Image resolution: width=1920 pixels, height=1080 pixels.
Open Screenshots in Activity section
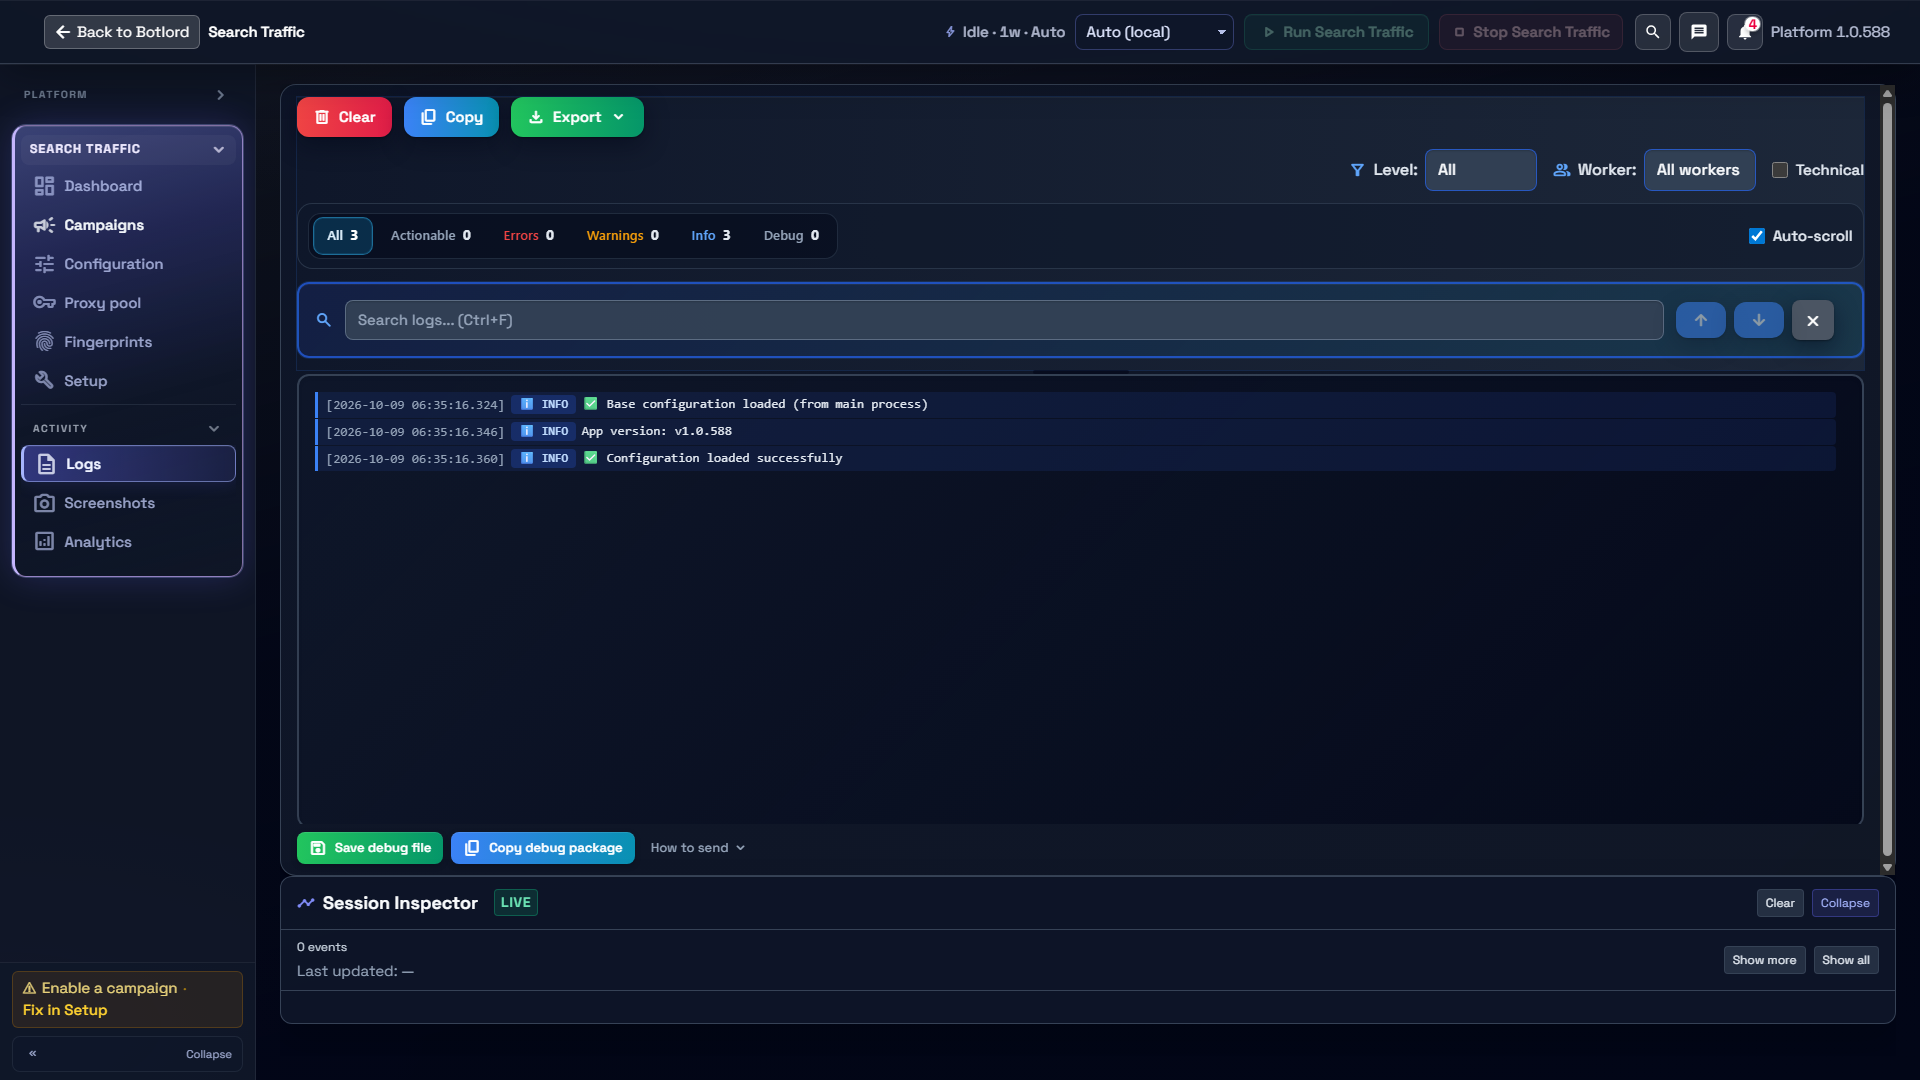(128, 503)
